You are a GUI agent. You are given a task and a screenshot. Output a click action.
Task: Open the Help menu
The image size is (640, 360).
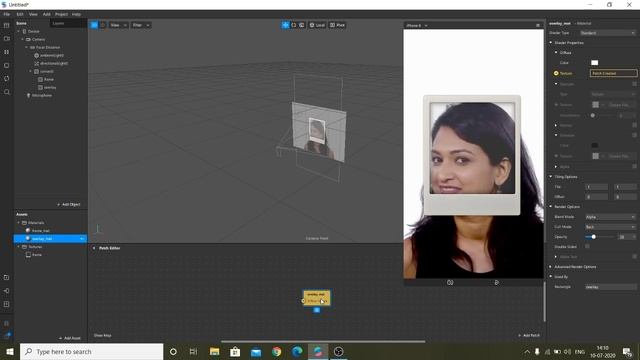(76, 14)
